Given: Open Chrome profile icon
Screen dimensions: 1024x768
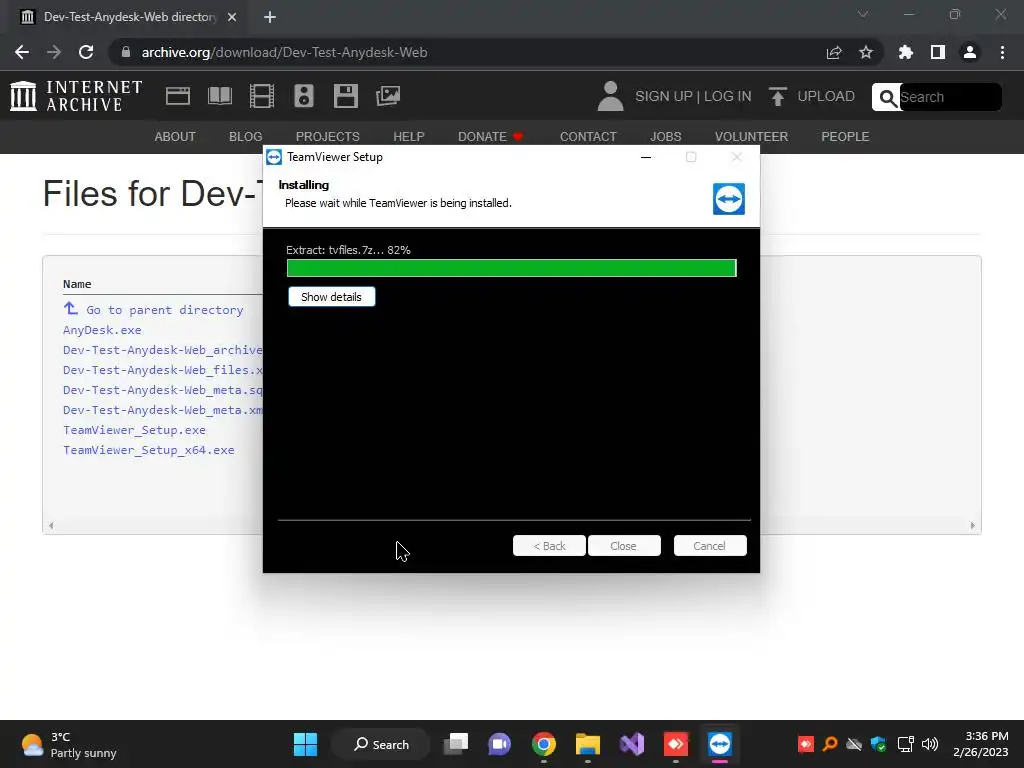Looking at the screenshot, I should pos(970,52).
